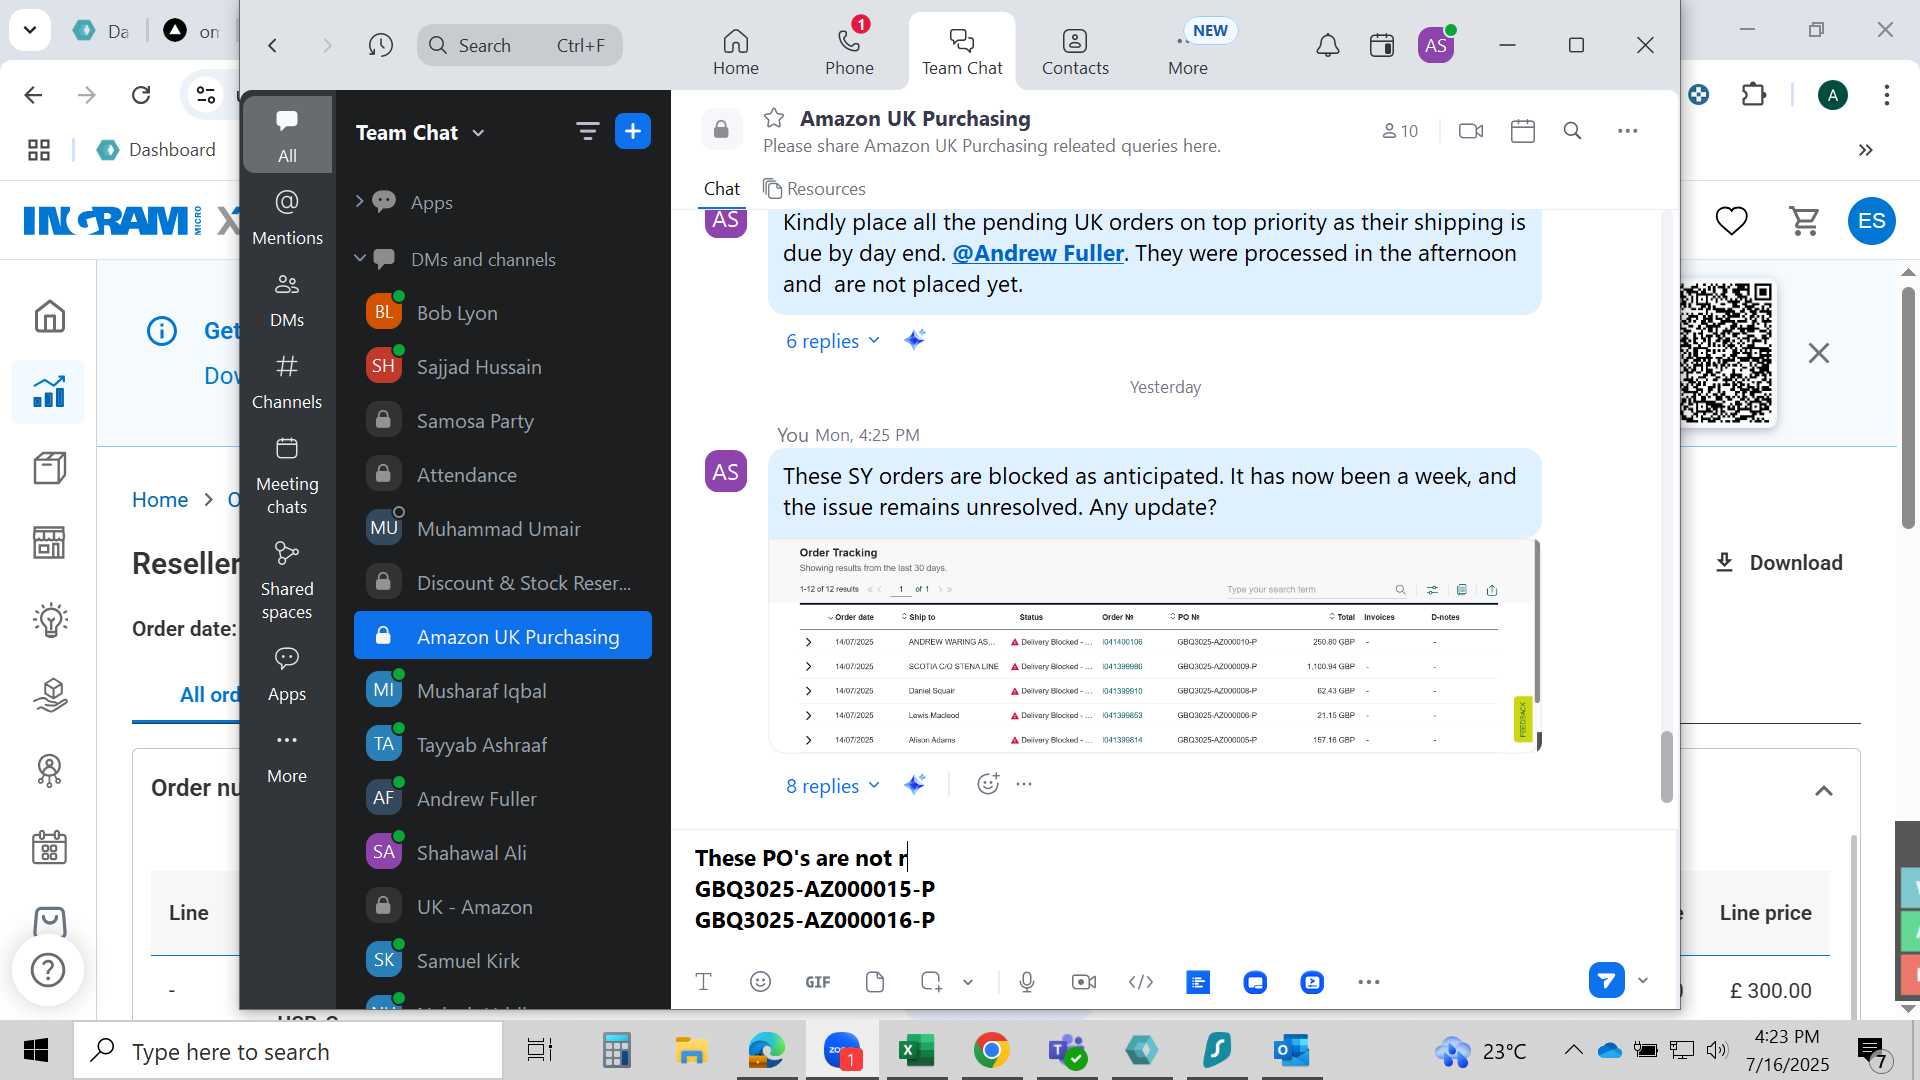The height and width of the screenshot is (1080, 1920).
Task: Select the DMs sidebar item
Action: click(x=287, y=300)
